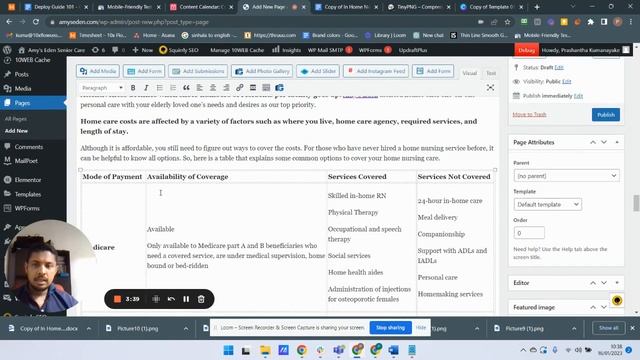The height and width of the screenshot is (360, 640).
Task: Open Insights in the admin bar
Action: [x=287, y=50]
